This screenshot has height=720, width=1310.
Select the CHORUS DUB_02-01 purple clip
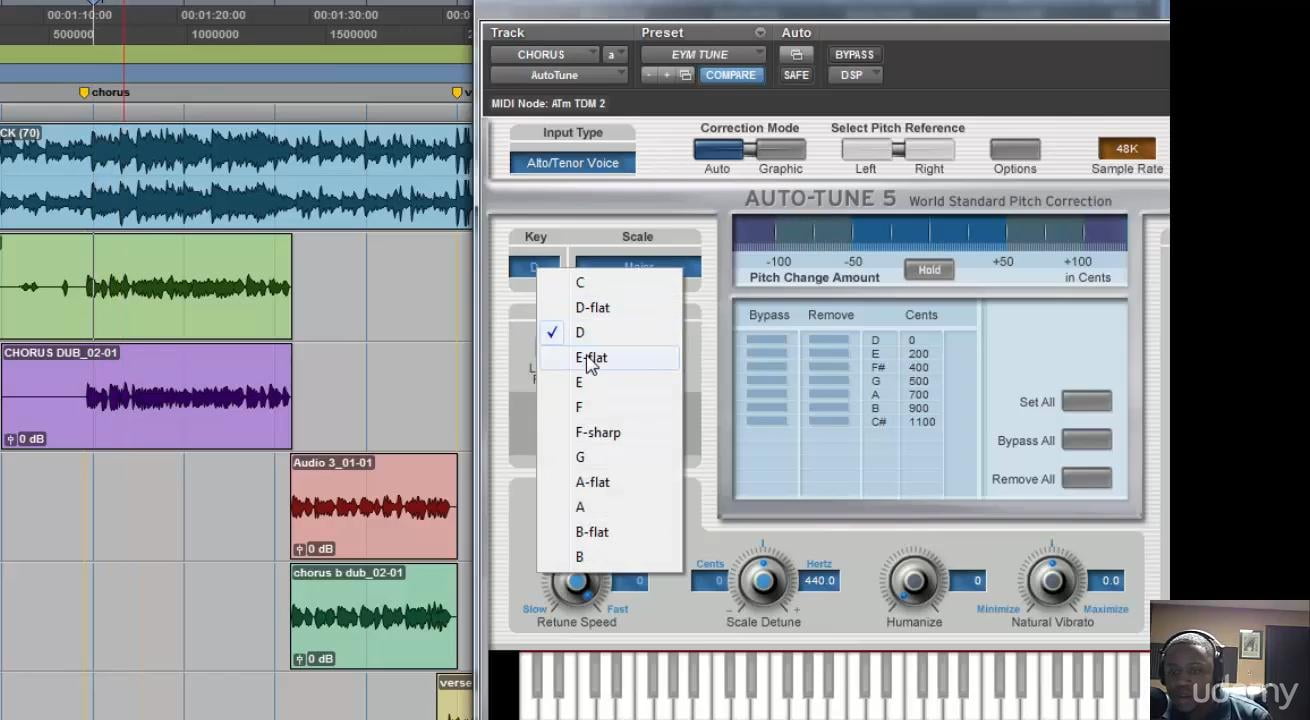point(146,396)
